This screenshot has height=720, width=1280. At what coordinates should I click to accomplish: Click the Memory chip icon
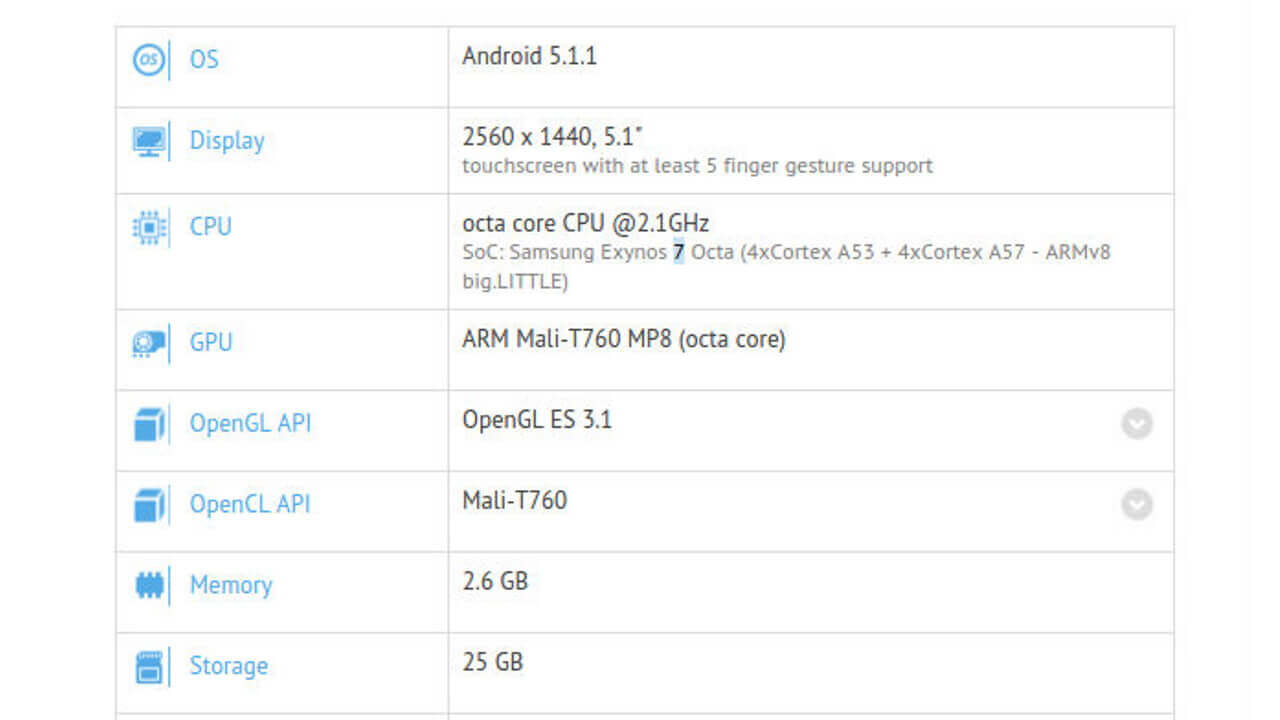[149, 585]
